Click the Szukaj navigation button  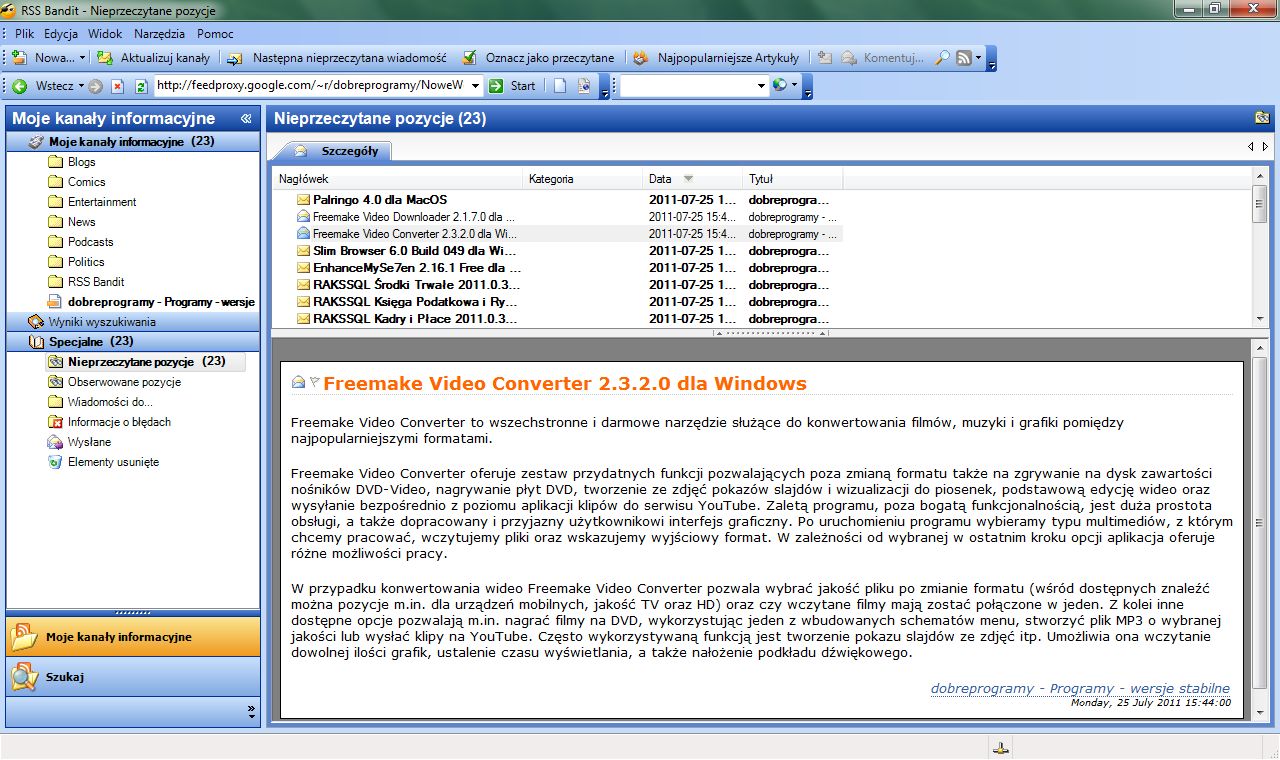(x=133, y=677)
